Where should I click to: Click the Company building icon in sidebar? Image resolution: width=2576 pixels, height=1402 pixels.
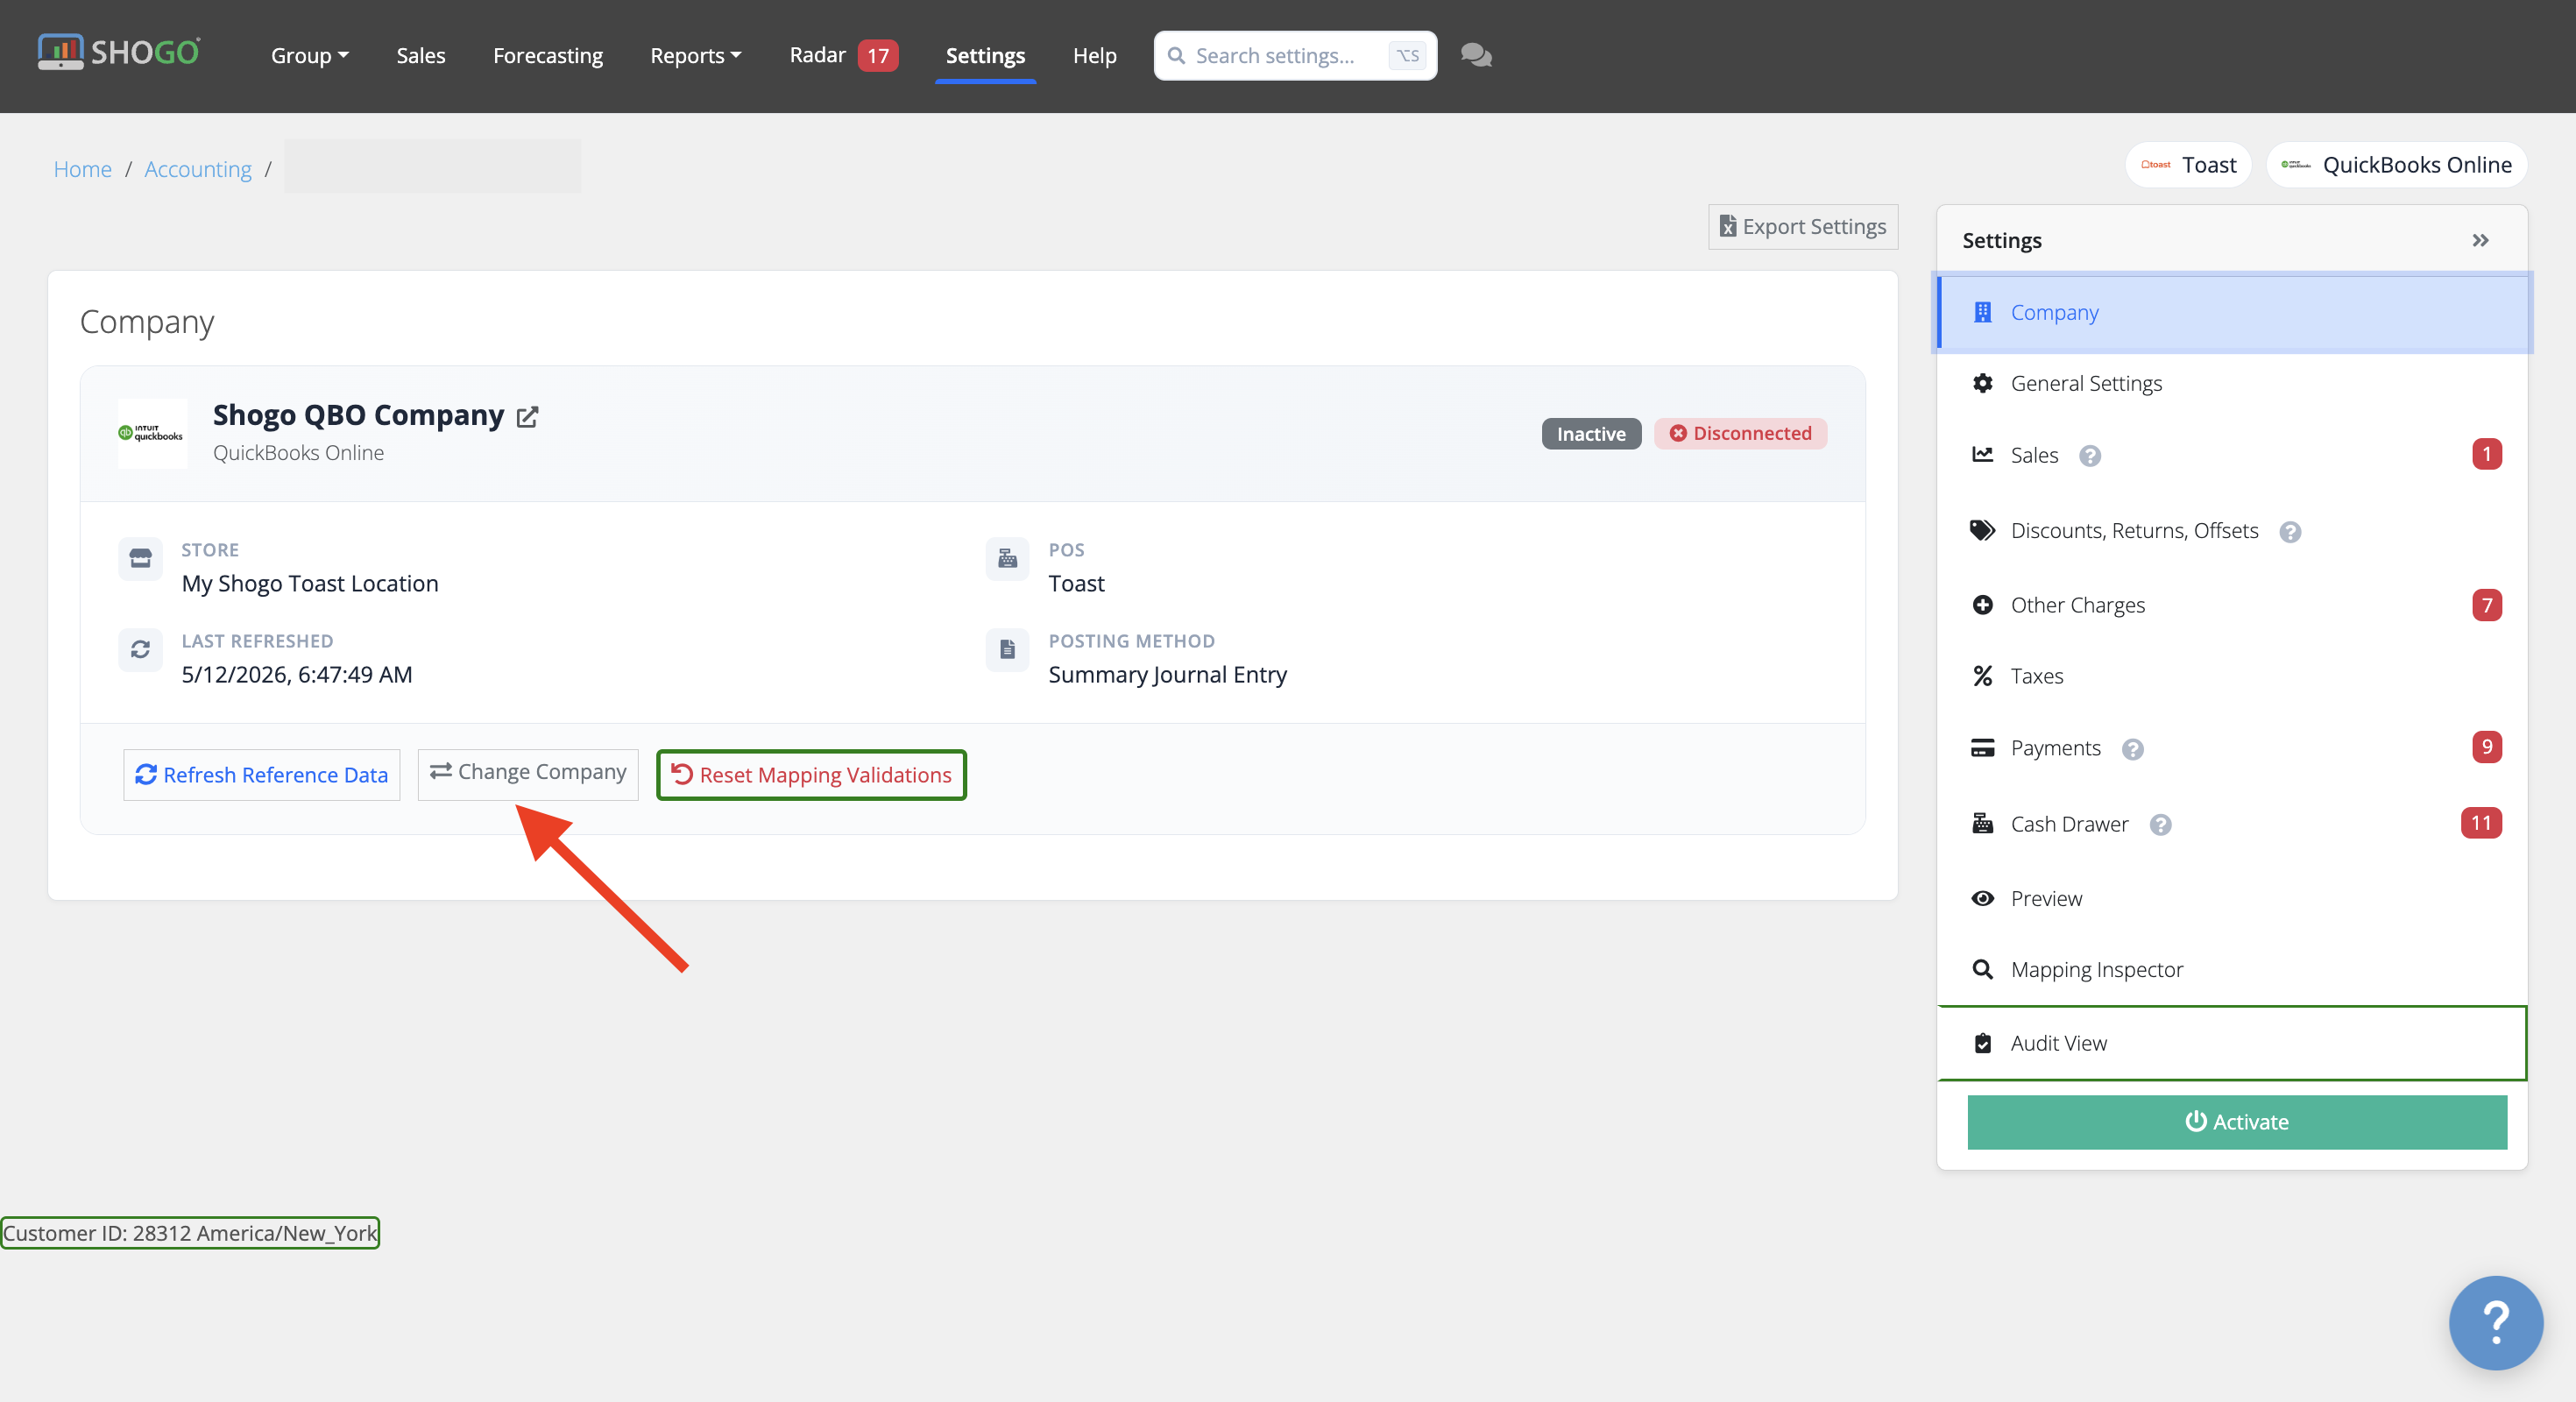(x=1982, y=312)
